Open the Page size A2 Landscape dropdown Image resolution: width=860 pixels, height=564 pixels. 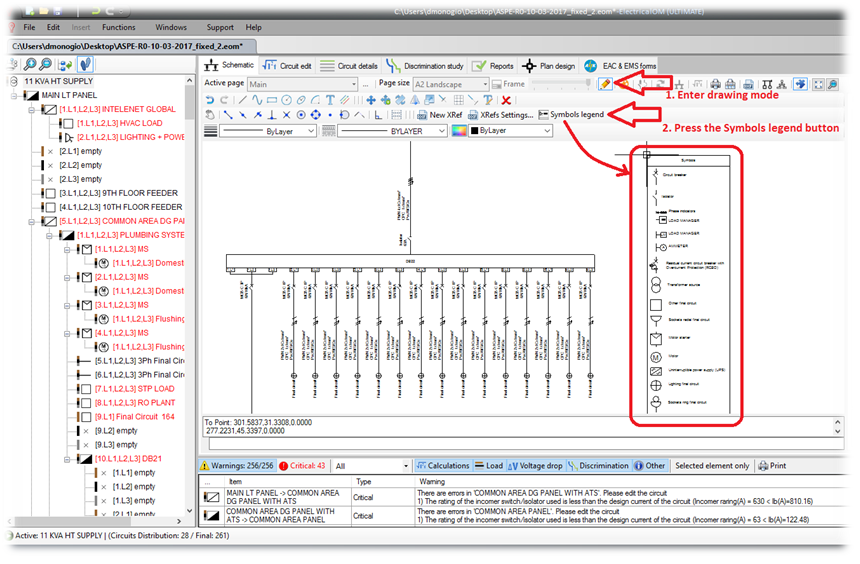click(450, 84)
